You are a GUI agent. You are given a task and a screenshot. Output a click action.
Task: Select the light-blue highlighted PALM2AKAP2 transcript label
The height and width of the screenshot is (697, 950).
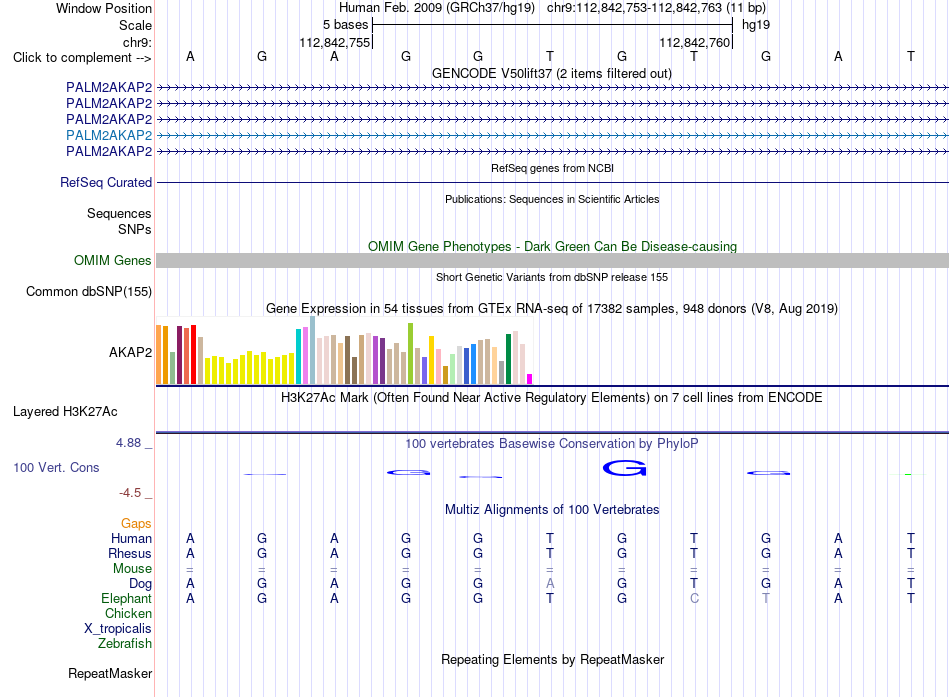click(109, 135)
